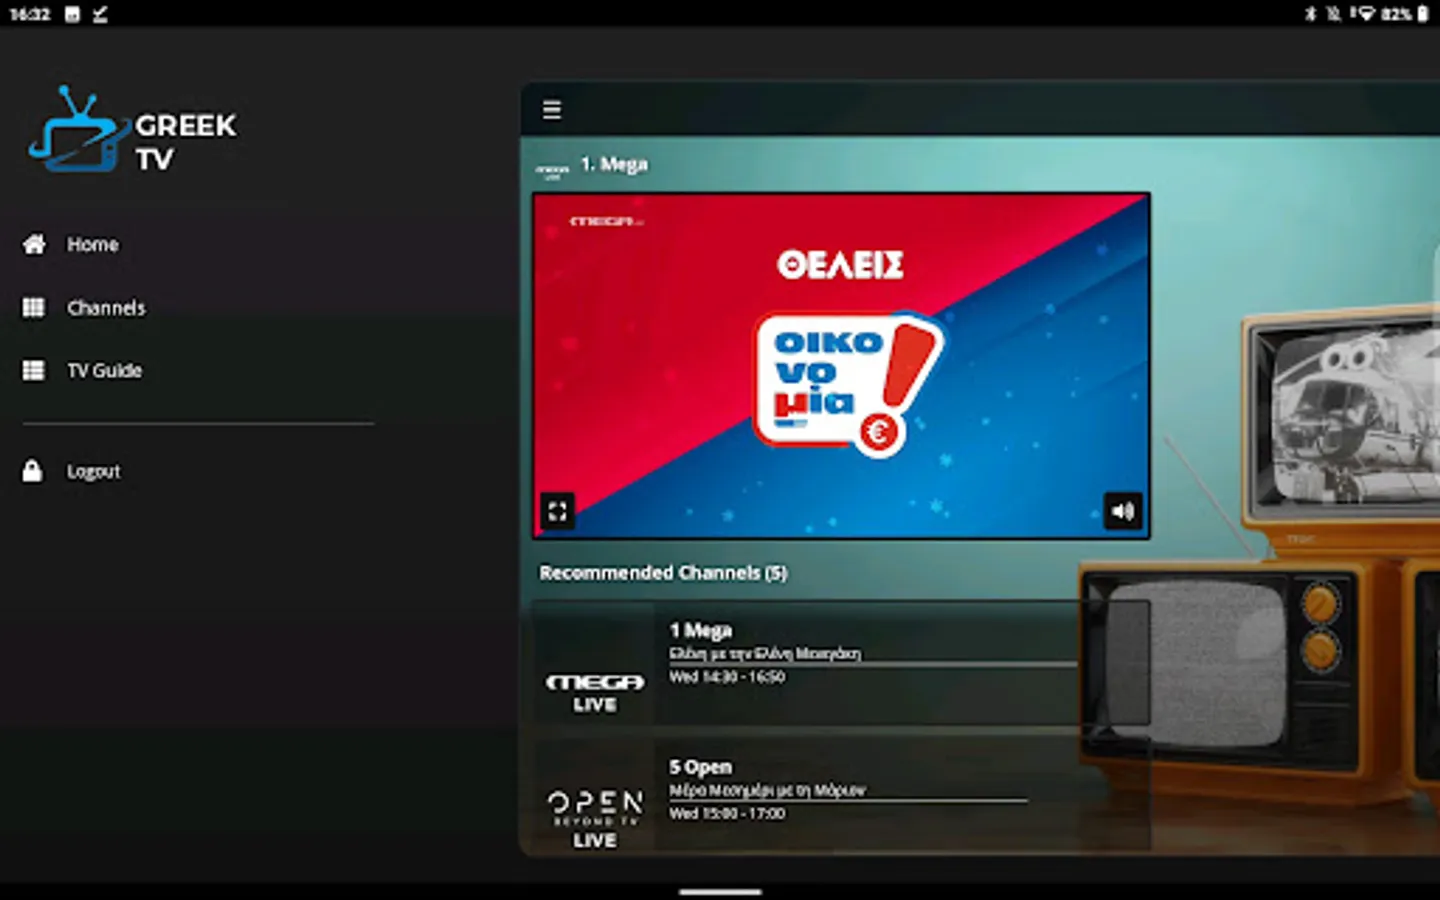Mute the video player volume
This screenshot has height=900, width=1440.
1123,511
